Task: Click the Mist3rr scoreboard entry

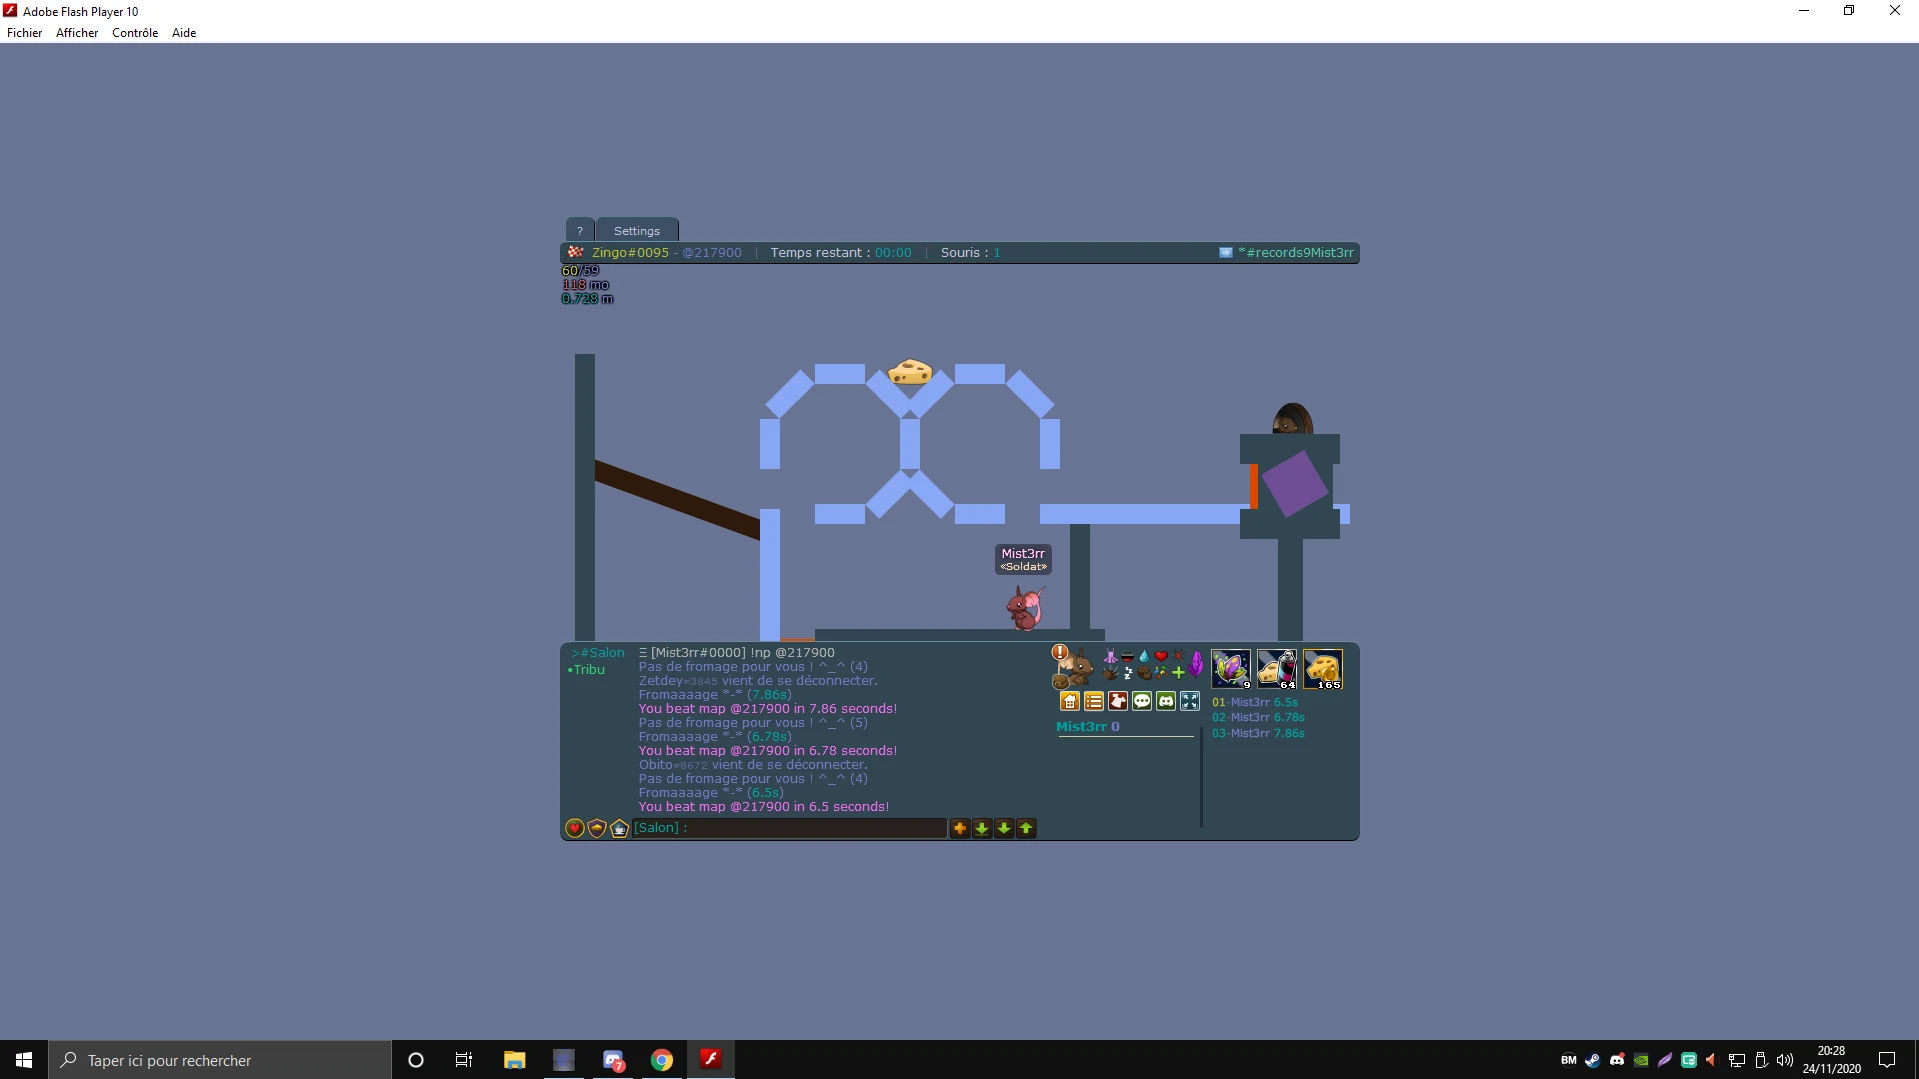Action: tap(1088, 727)
